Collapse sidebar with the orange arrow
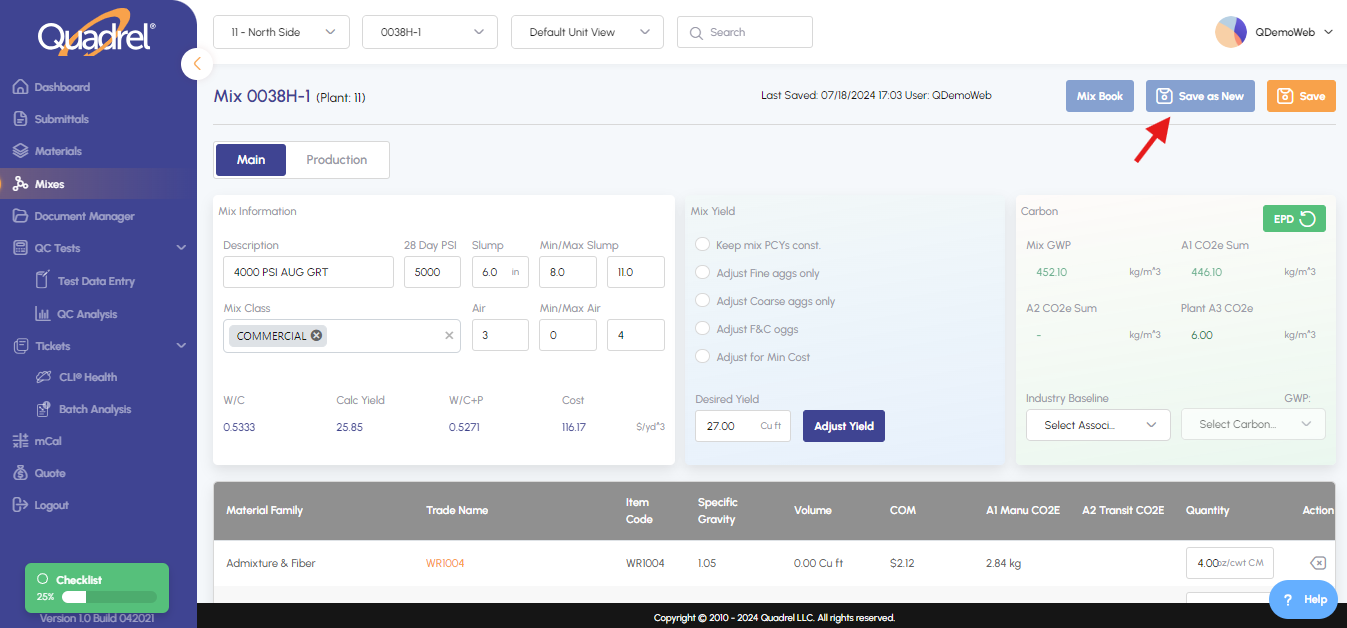This screenshot has width=1347, height=628. [197, 64]
